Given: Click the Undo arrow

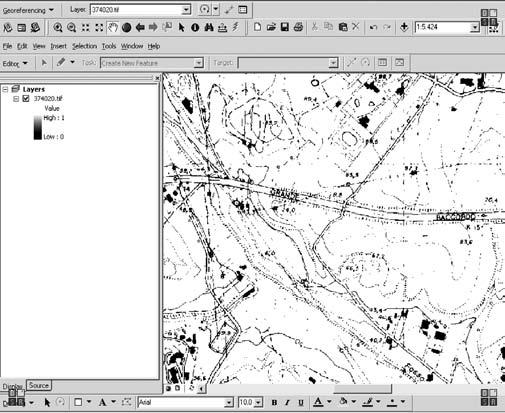Looking at the screenshot, I should (x=373, y=27).
